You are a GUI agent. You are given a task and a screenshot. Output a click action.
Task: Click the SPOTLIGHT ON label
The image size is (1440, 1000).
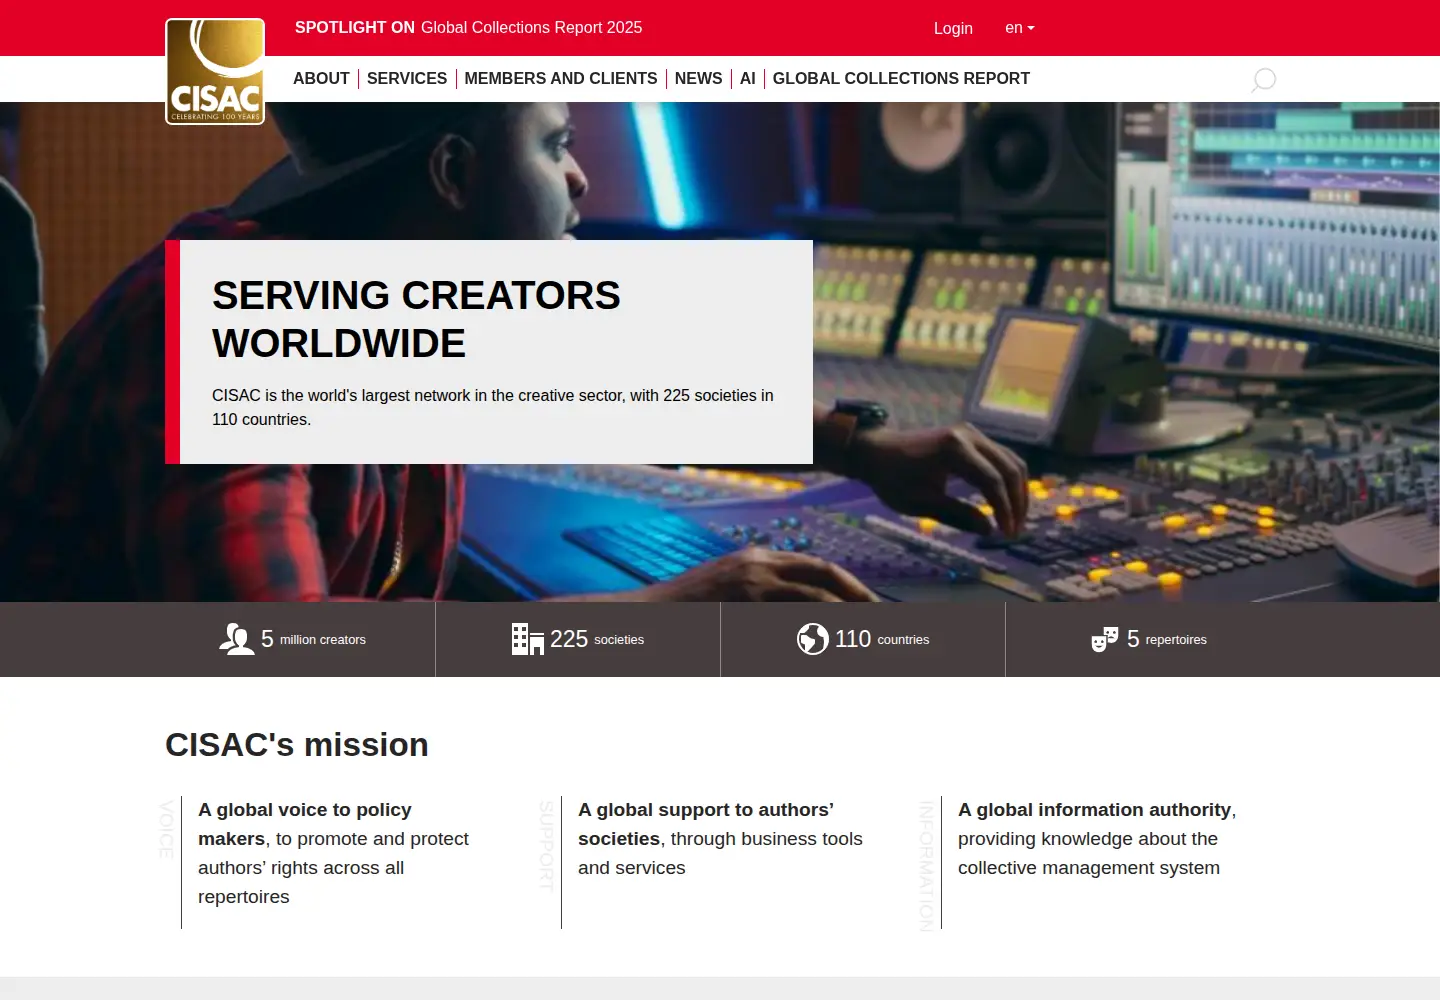(355, 28)
